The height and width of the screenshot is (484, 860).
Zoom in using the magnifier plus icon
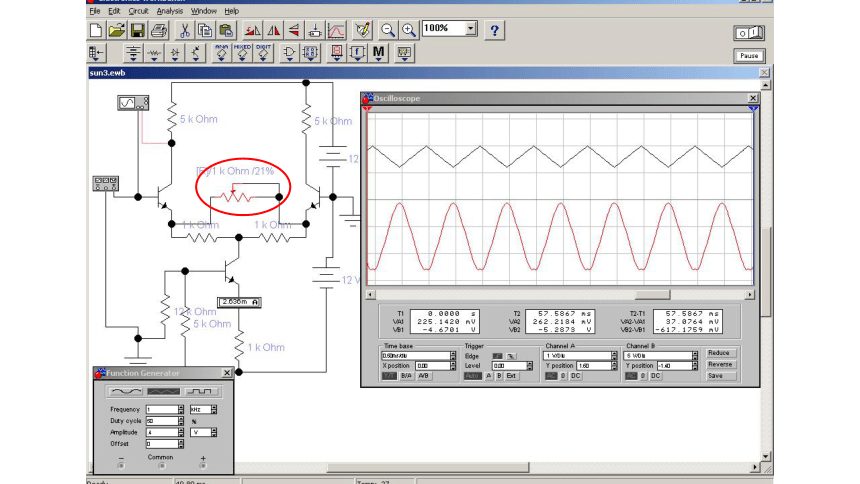click(x=409, y=30)
